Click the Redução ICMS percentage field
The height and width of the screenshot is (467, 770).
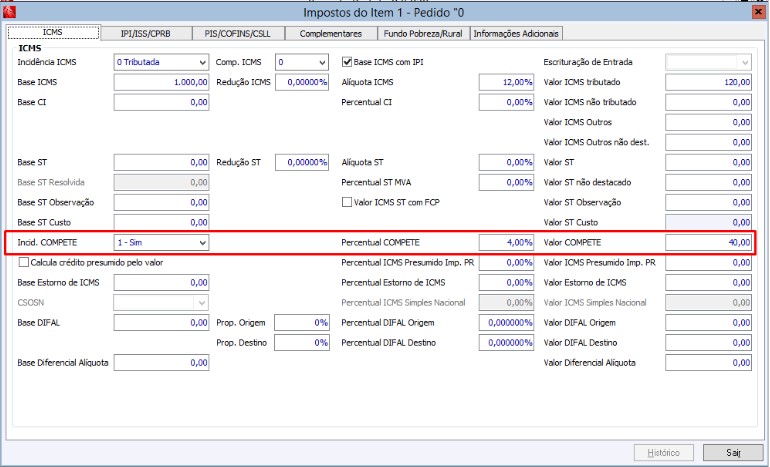coord(302,82)
